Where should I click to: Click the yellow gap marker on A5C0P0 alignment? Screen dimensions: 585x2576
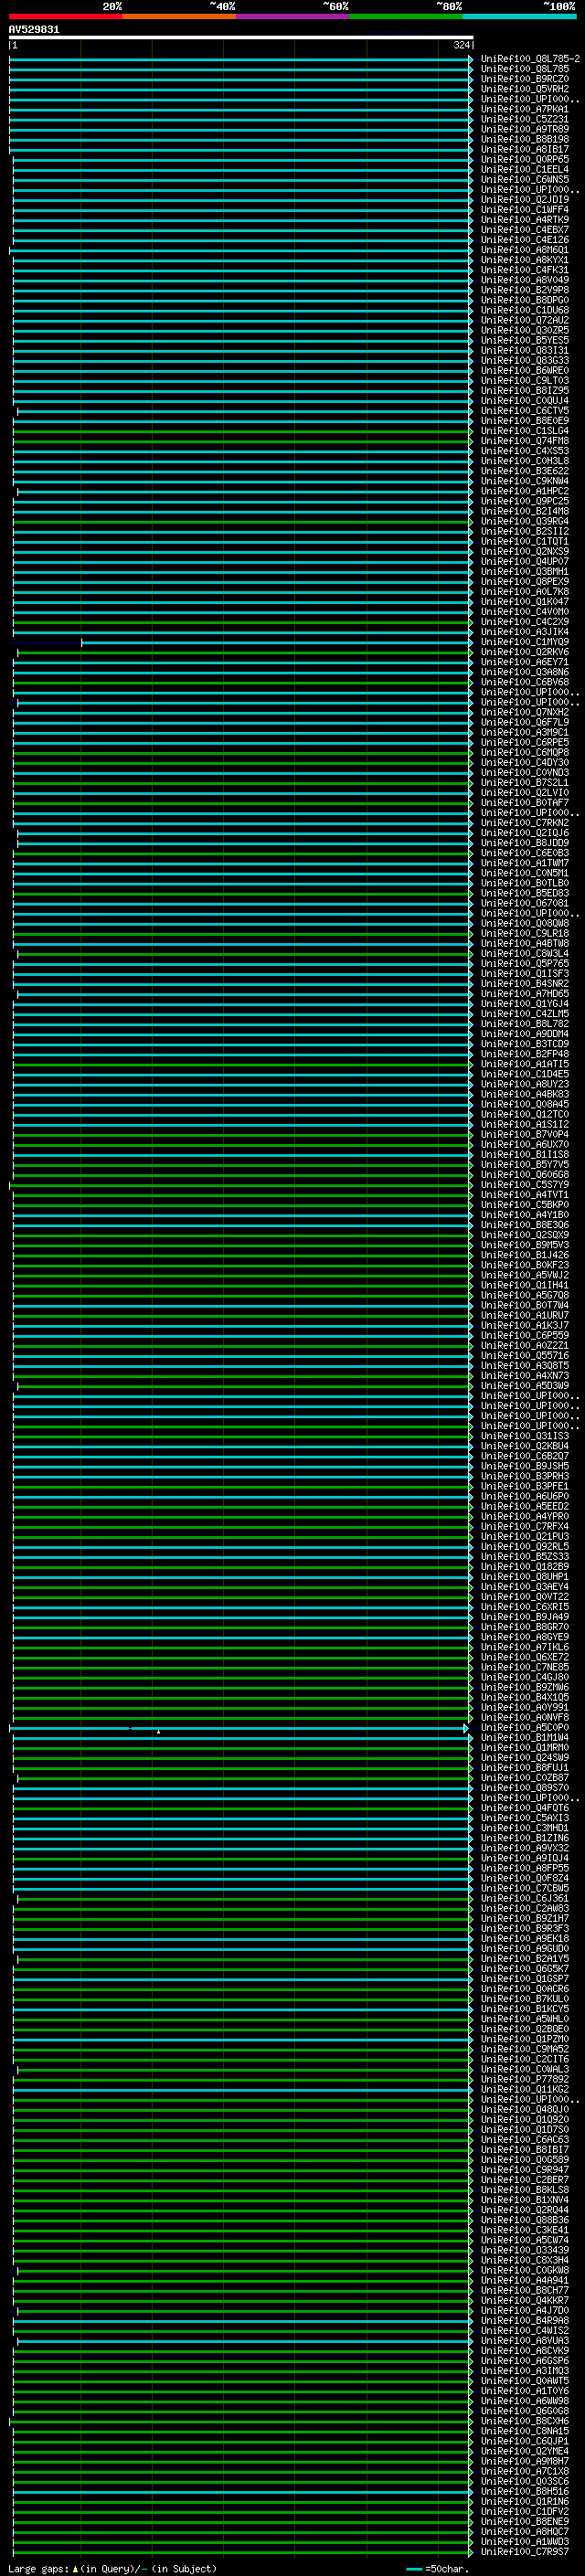click(x=158, y=1731)
